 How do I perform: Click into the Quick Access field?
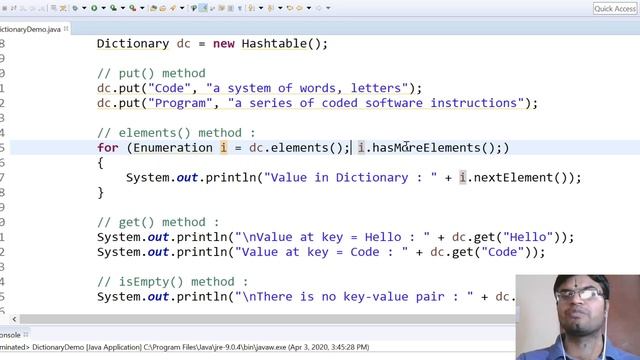pyautogui.click(x=615, y=9)
